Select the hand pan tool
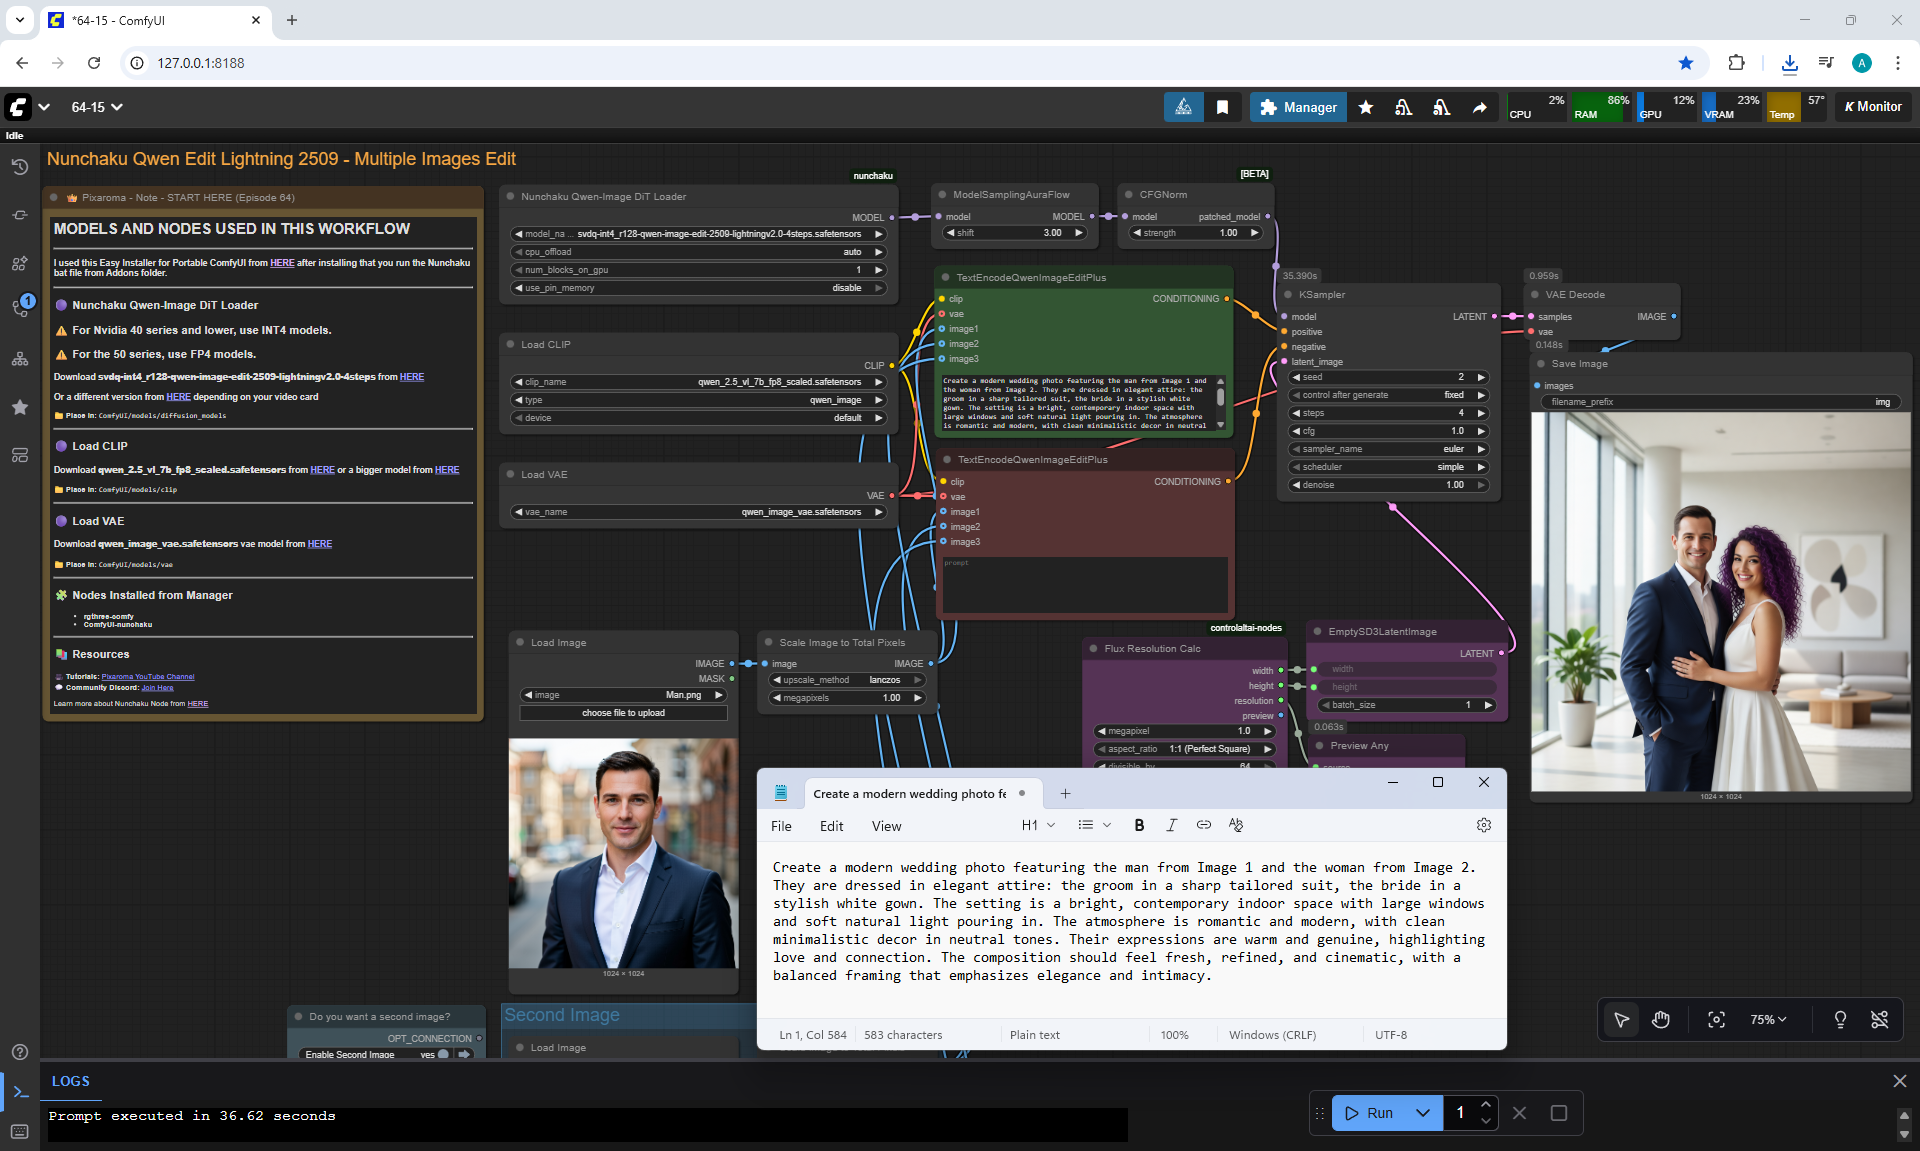The height and width of the screenshot is (1151, 1920). coord(1661,1019)
